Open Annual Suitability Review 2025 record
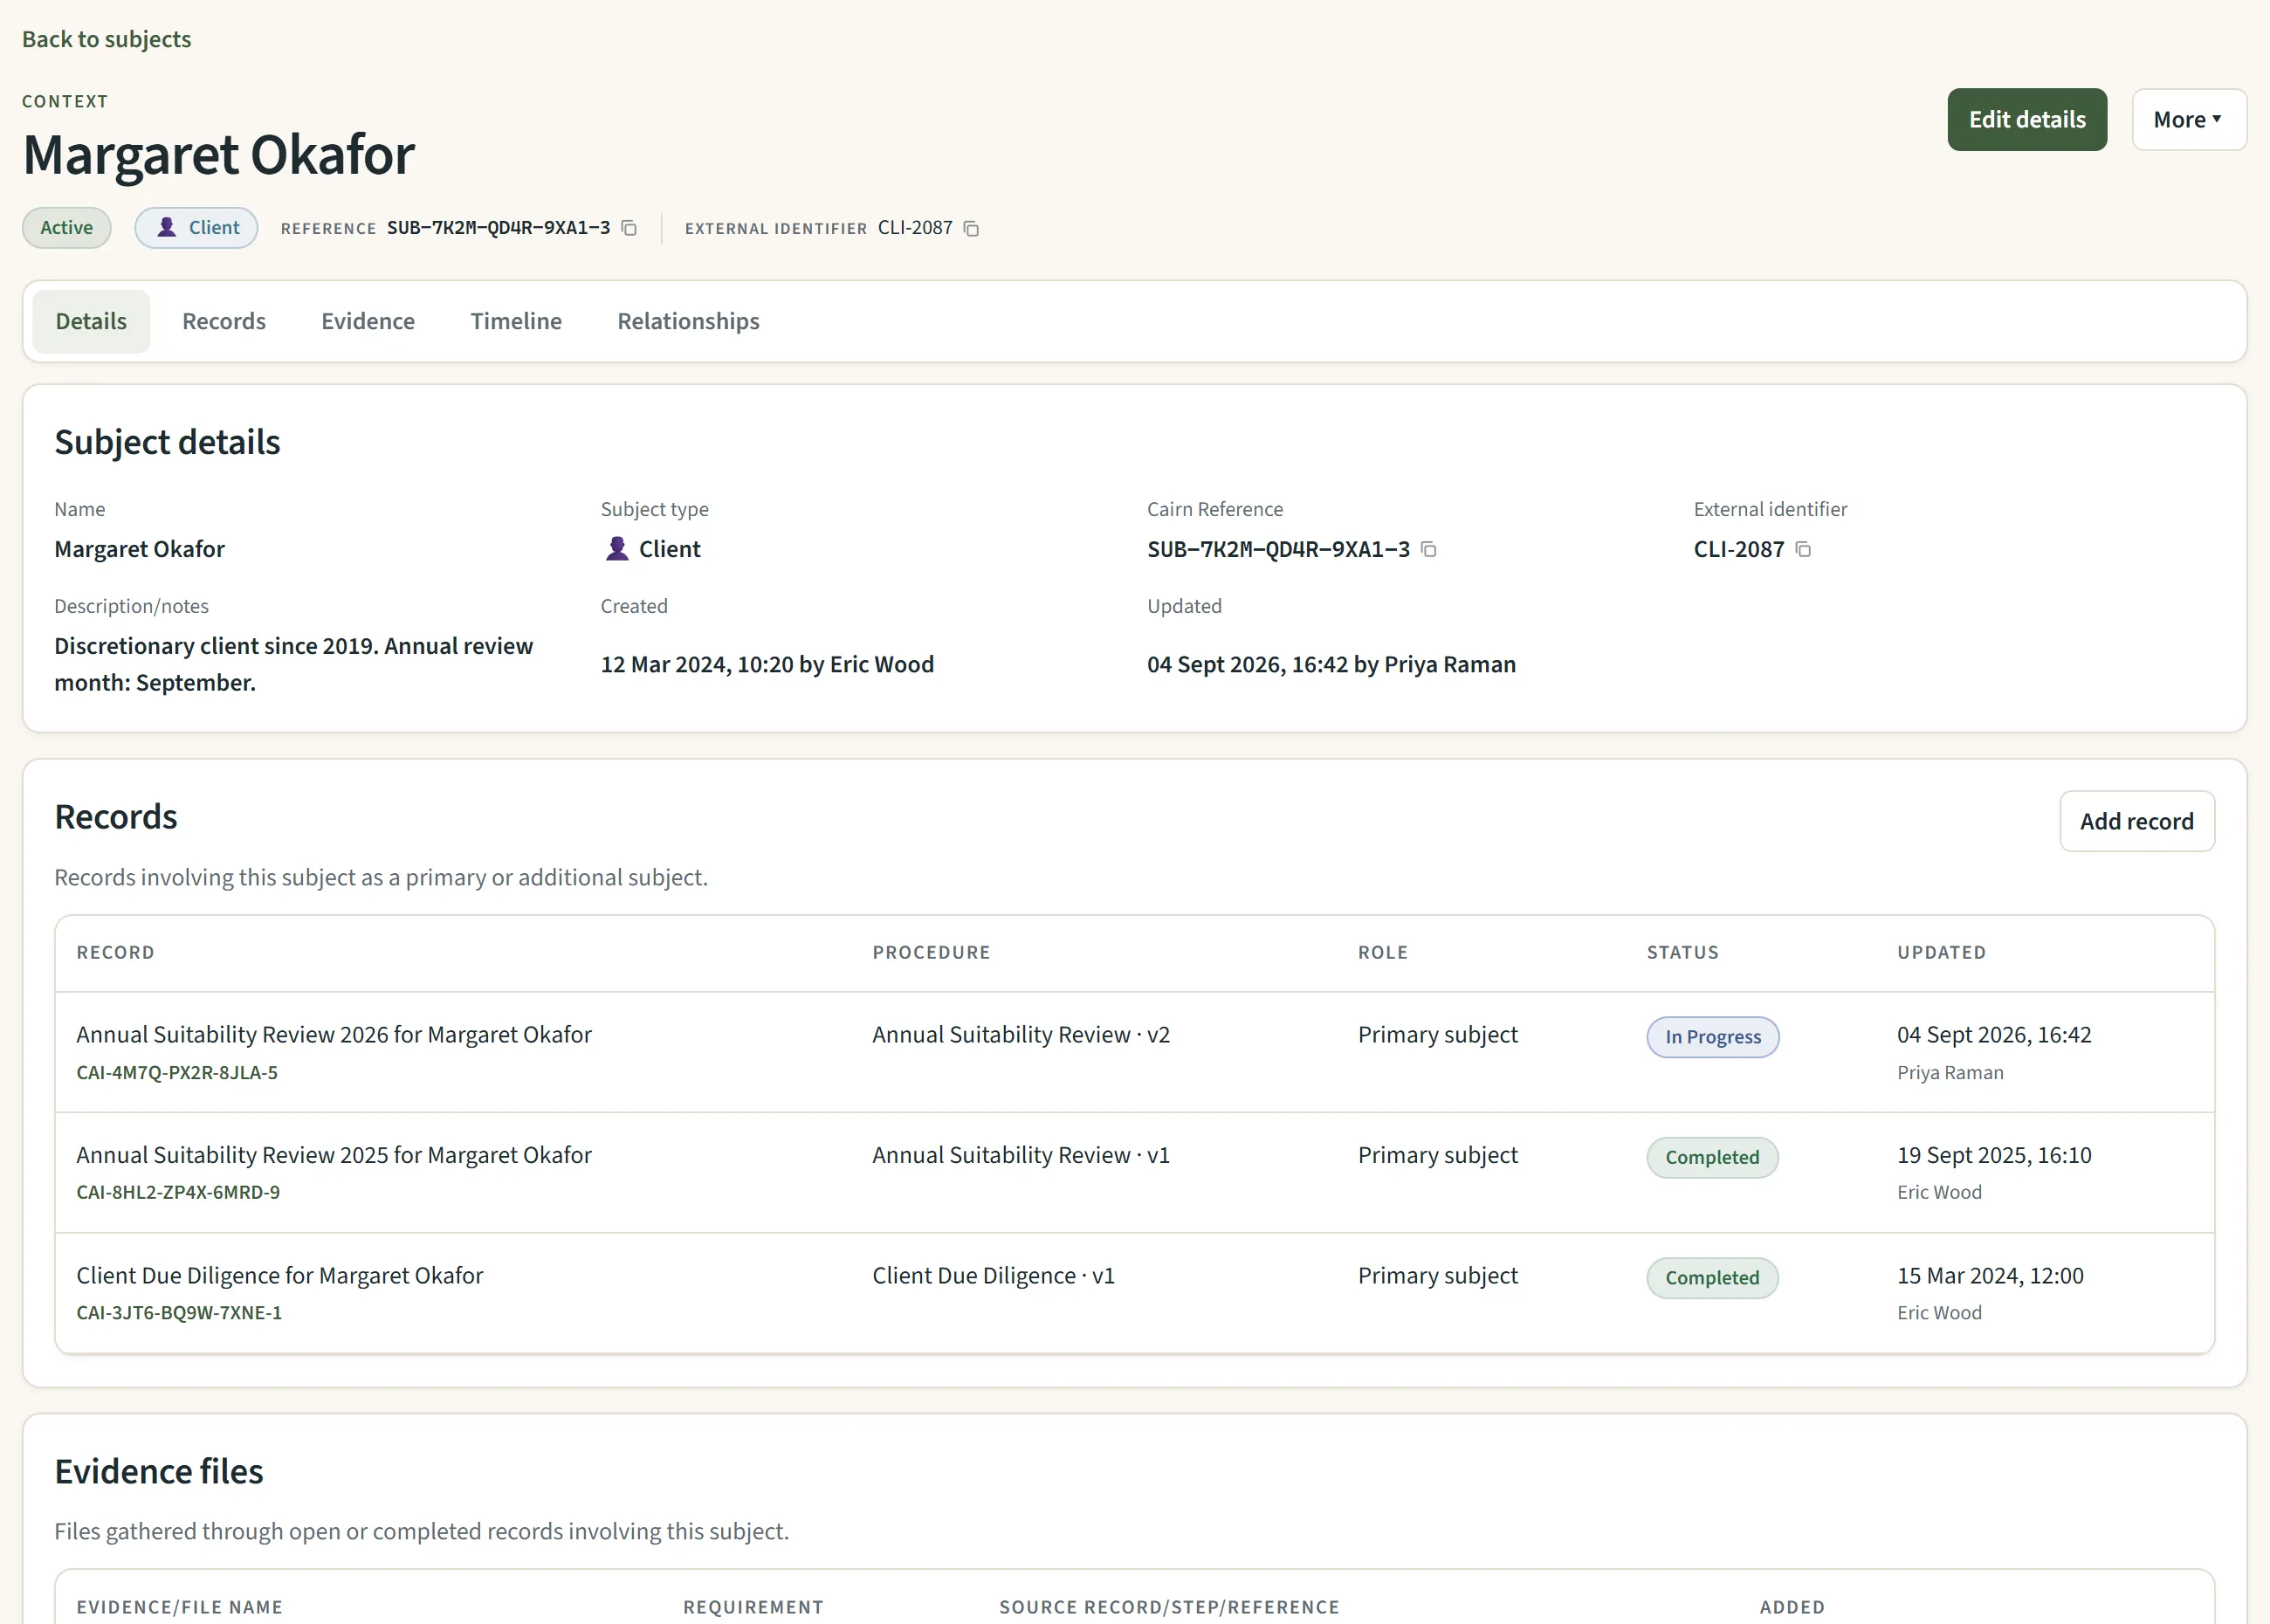This screenshot has width=2270, height=1624. point(334,1154)
